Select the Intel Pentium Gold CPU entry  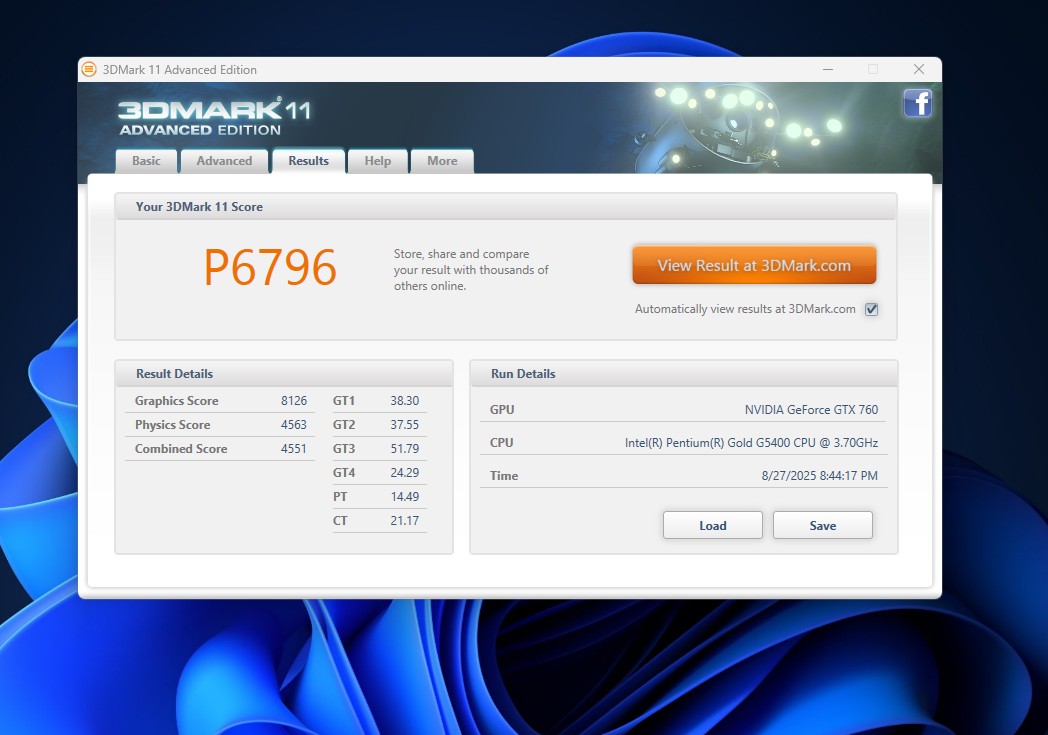pos(751,443)
